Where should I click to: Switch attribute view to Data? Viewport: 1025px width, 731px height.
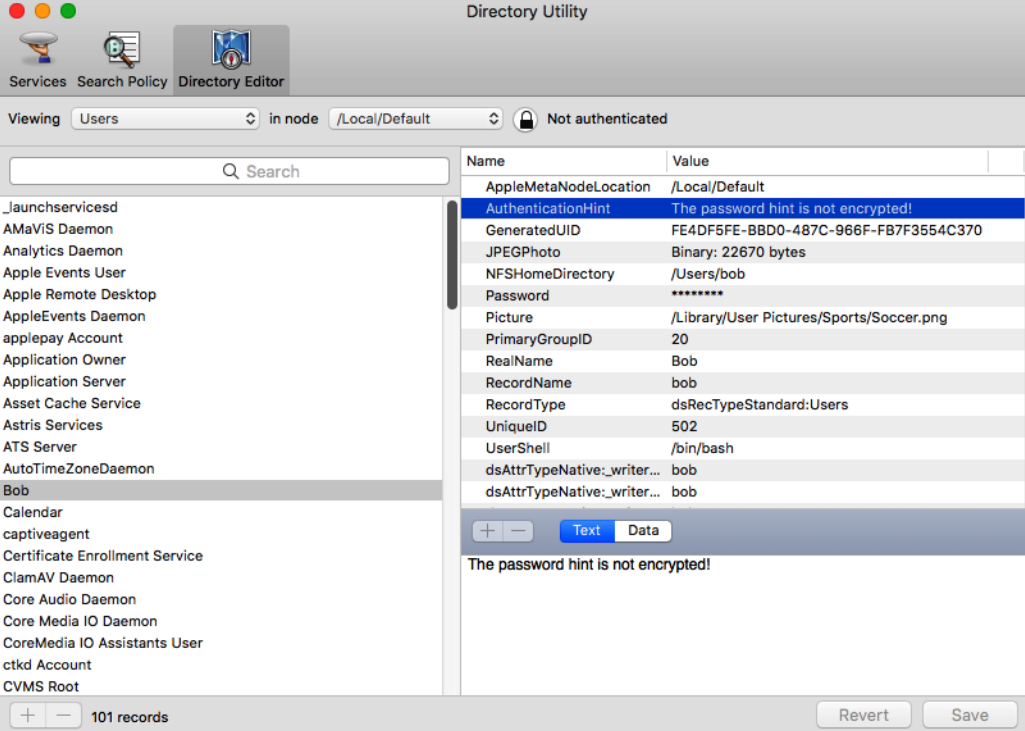643,531
